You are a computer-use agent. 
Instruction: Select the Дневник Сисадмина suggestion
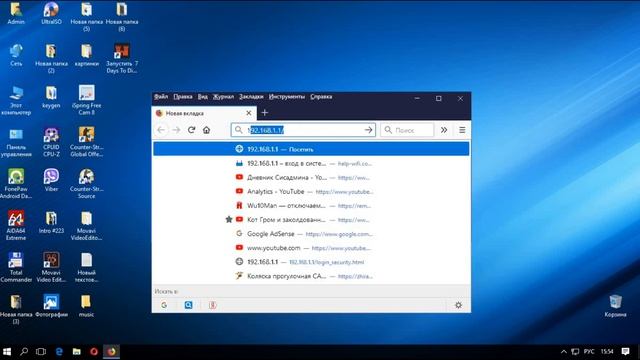coord(311,178)
